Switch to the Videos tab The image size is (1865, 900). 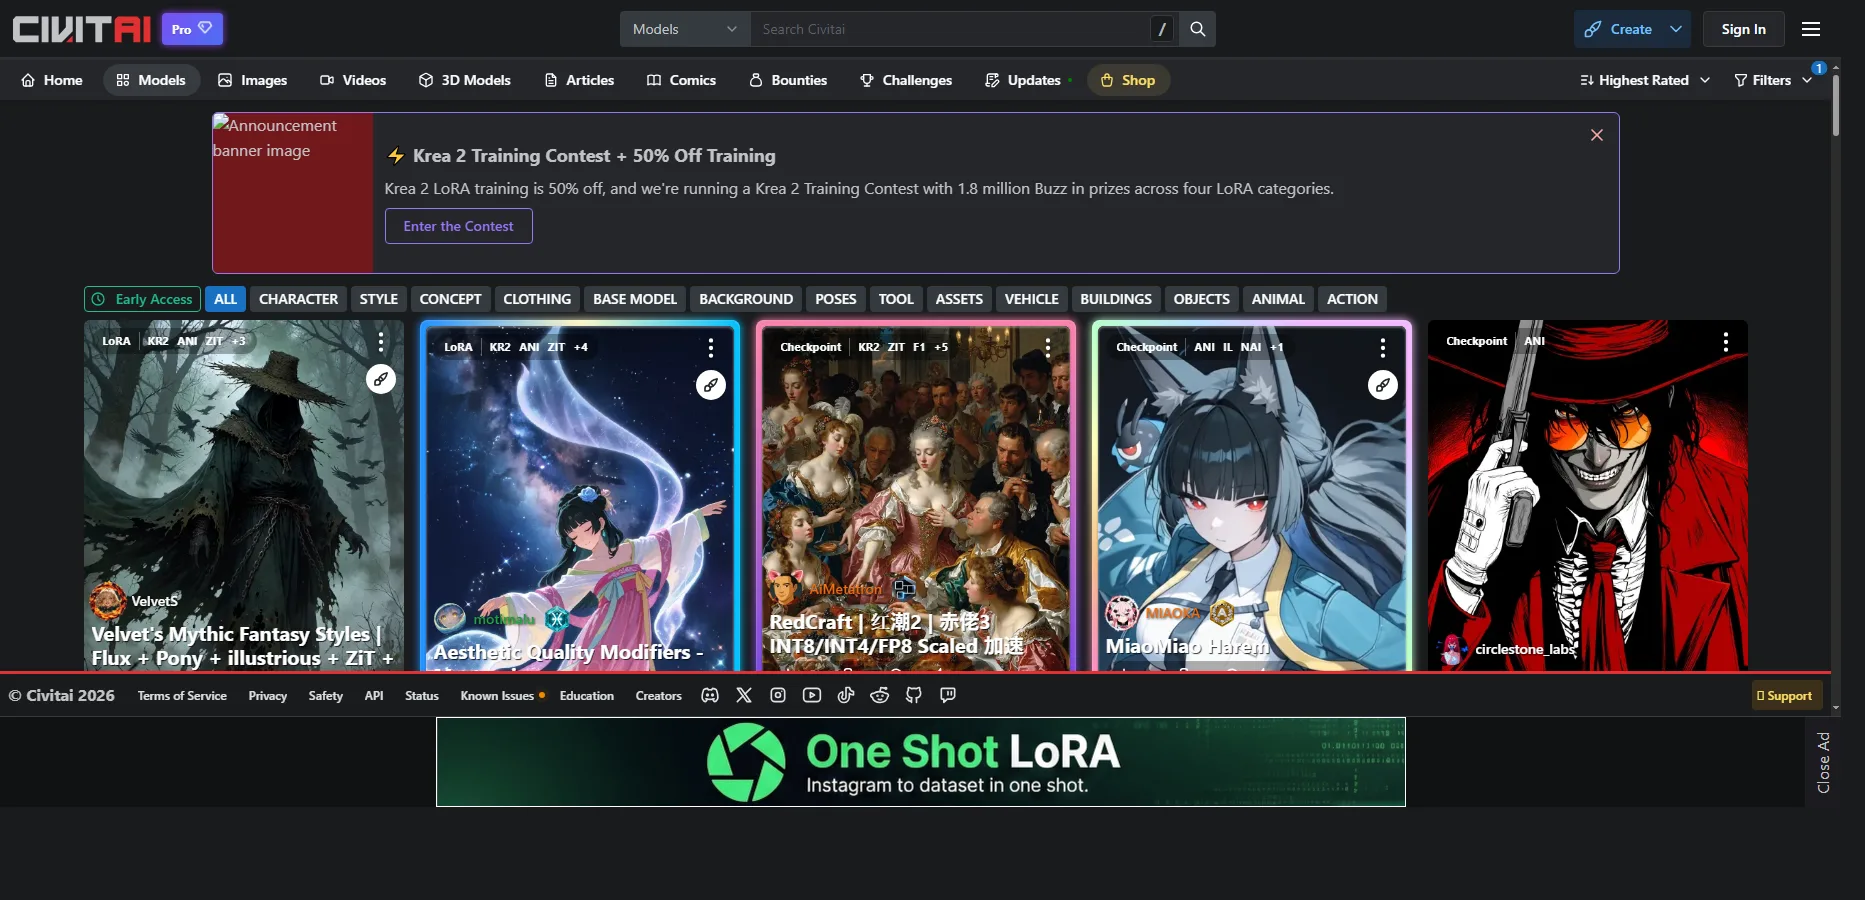coord(353,80)
